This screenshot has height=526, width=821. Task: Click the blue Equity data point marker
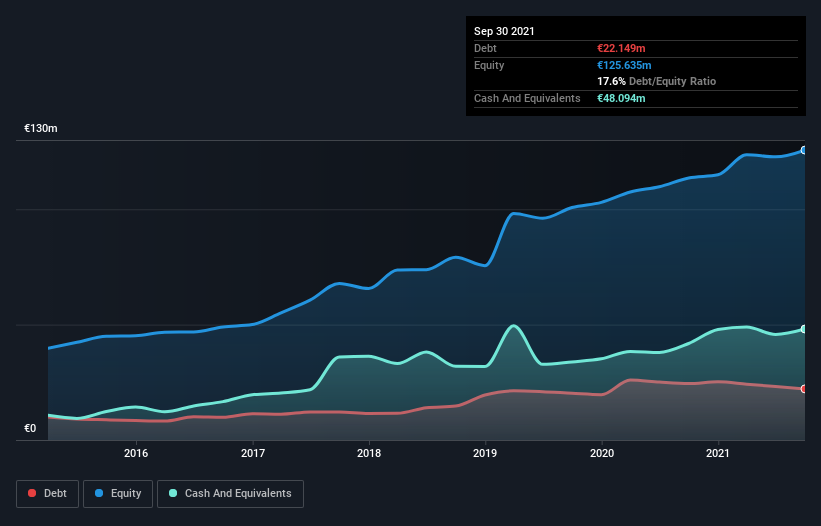[804, 150]
